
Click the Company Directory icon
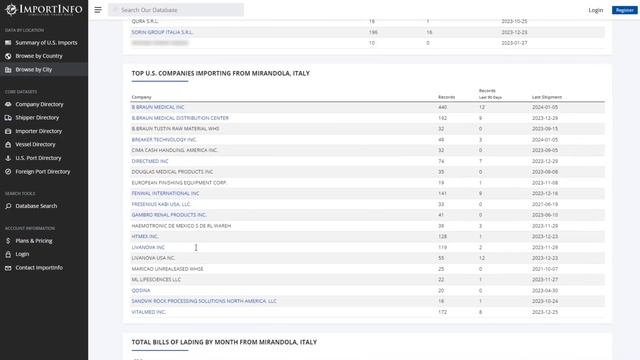pyautogui.click(x=8, y=104)
